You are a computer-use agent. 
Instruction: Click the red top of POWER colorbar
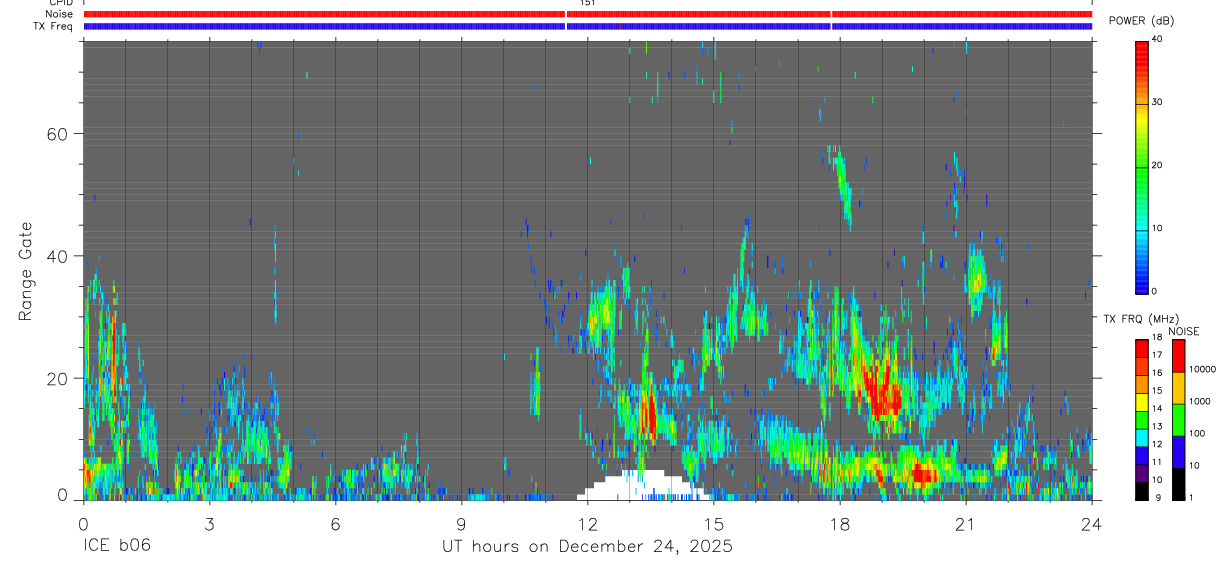pos(1142,55)
